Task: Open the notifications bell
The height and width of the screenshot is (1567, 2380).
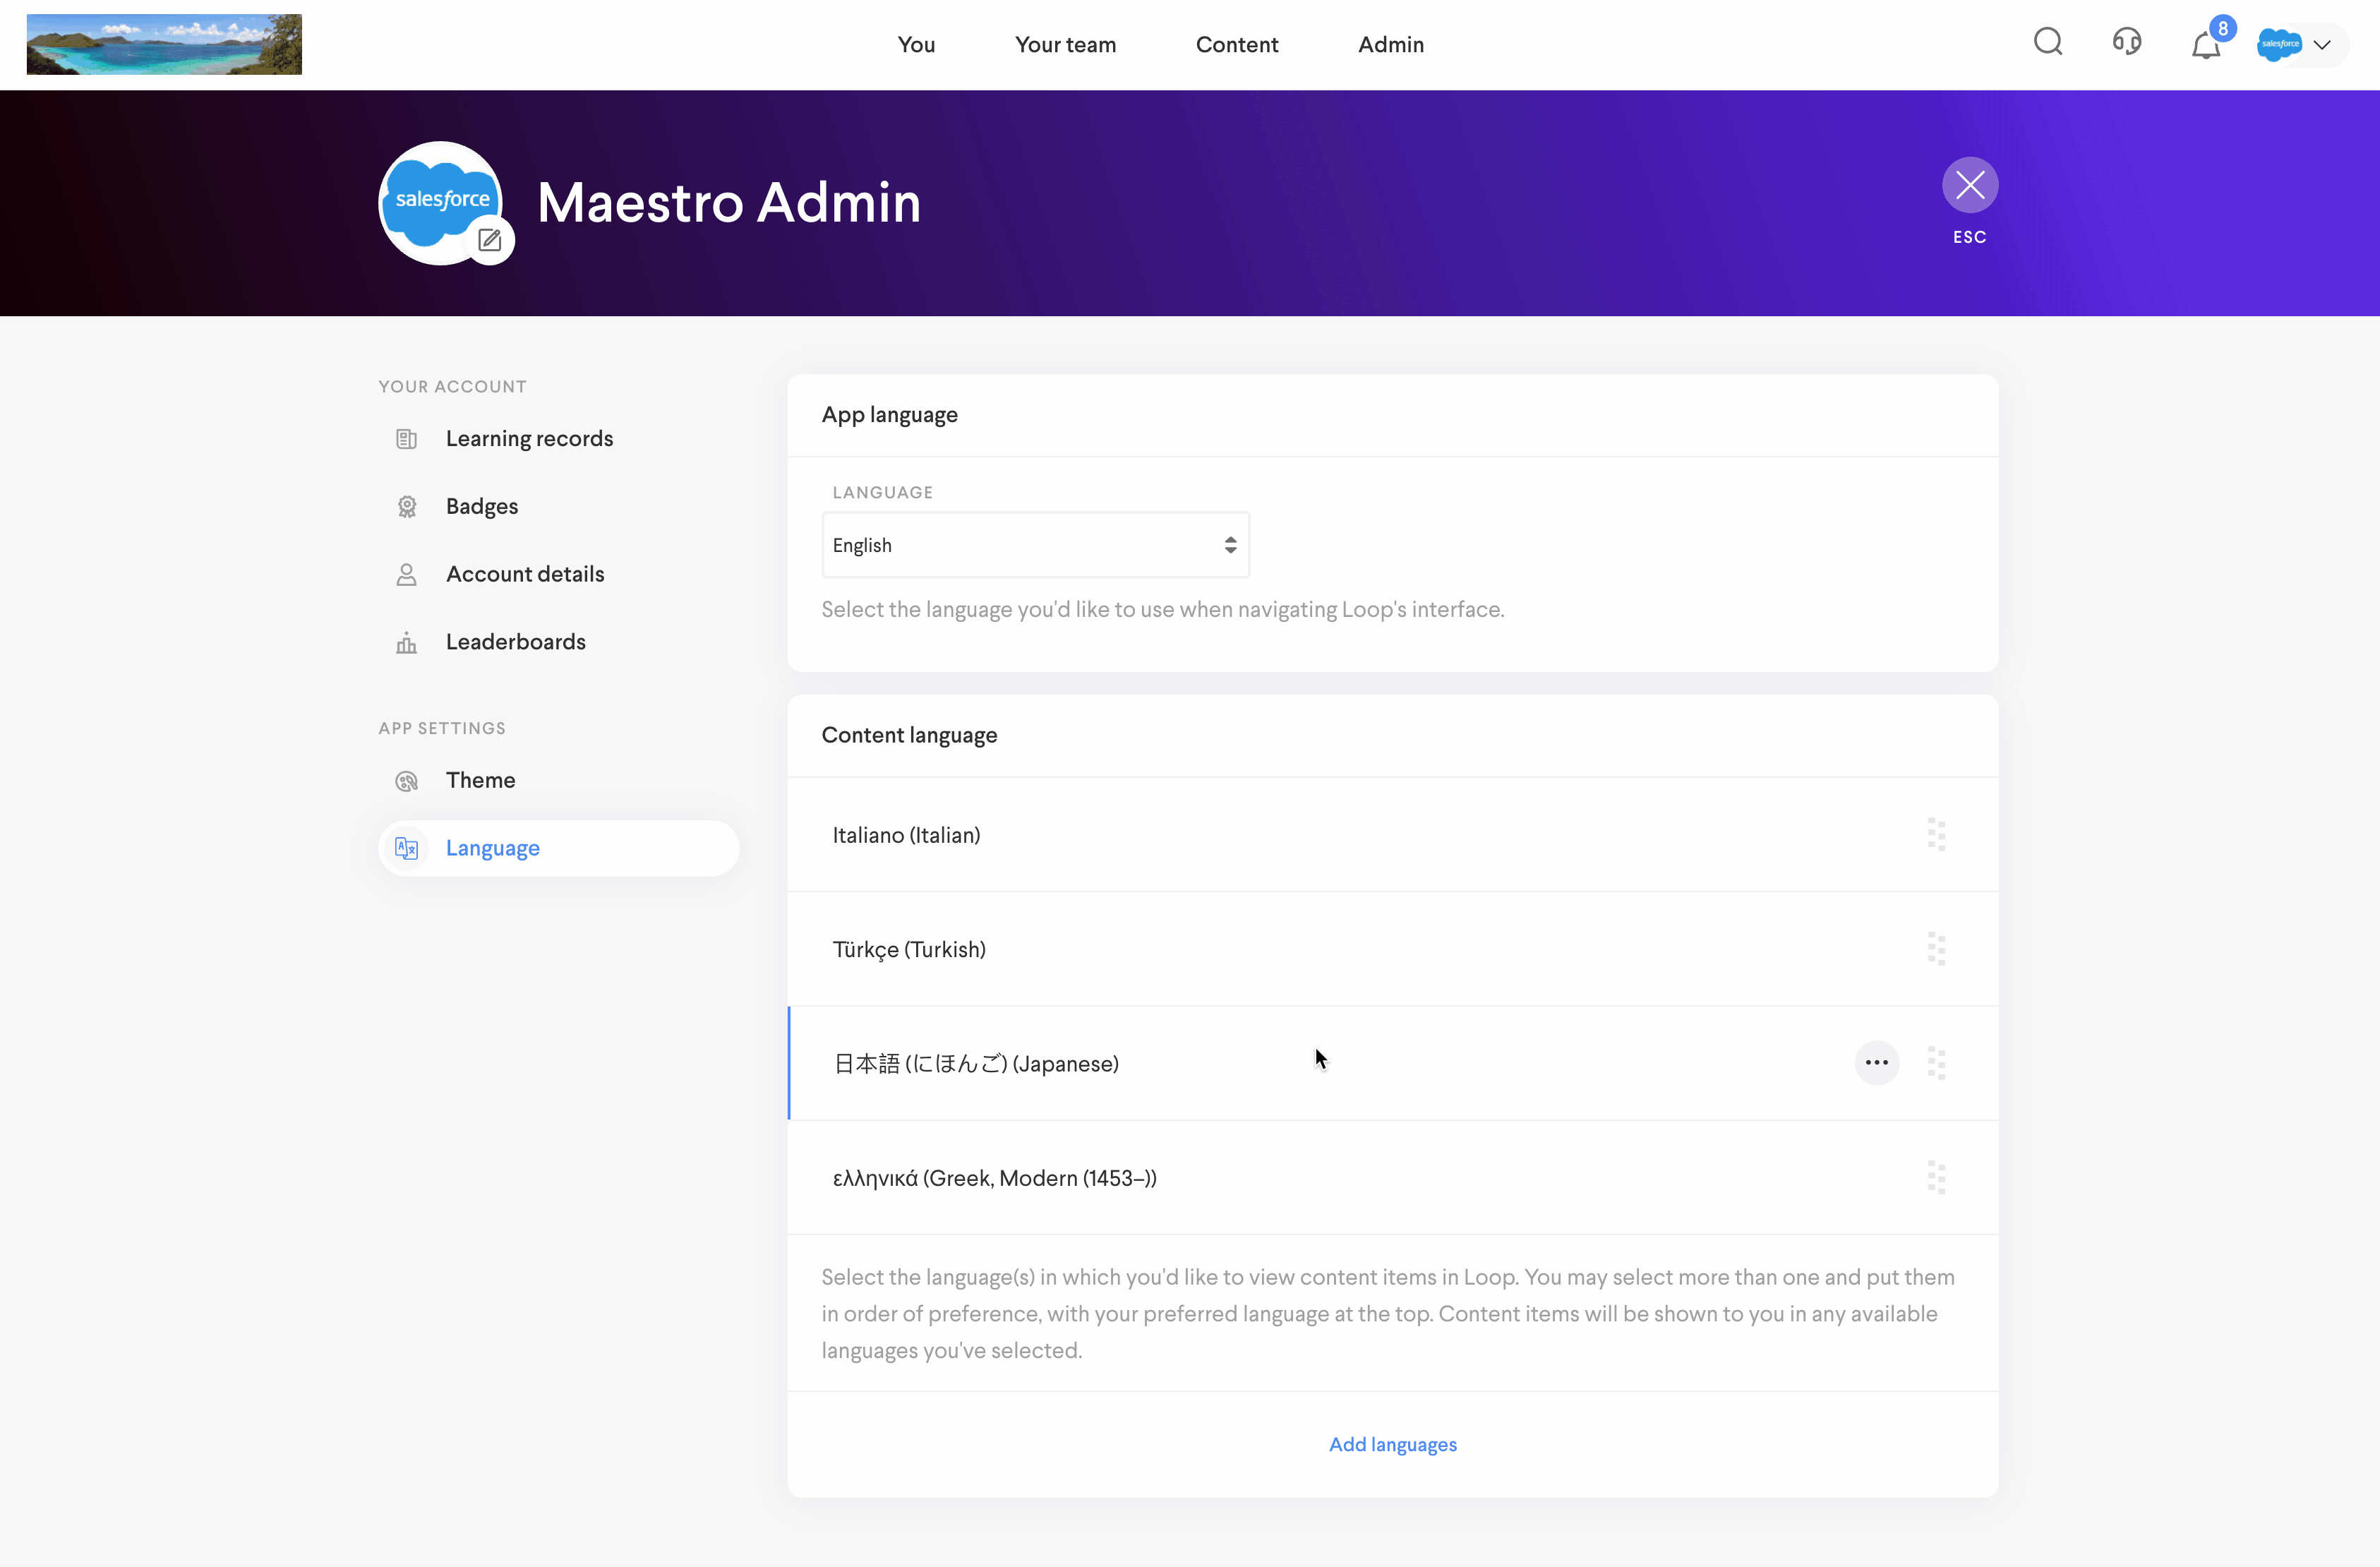Action: 2205,45
